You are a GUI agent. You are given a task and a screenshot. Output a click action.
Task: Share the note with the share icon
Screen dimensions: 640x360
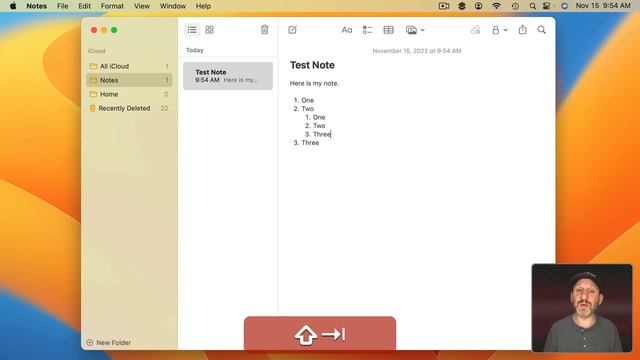click(x=522, y=30)
